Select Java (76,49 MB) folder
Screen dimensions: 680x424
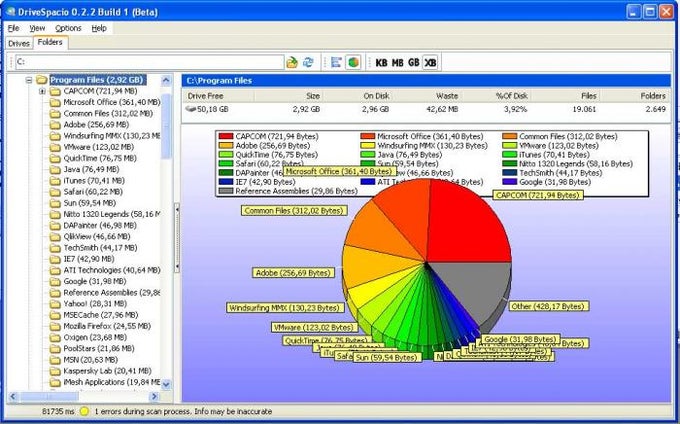click(91, 170)
